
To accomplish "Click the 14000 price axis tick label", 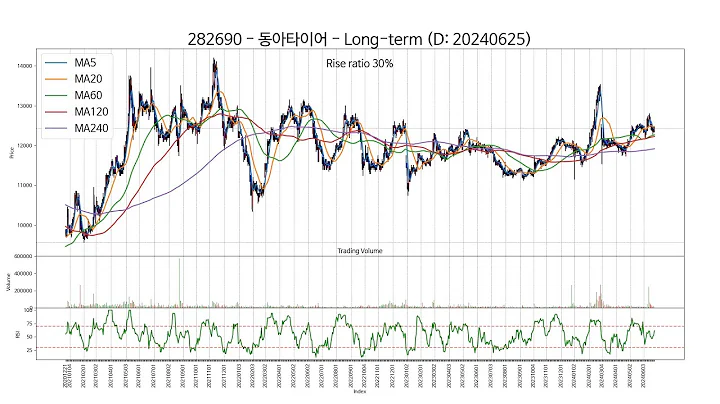I will click(x=25, y=66).
